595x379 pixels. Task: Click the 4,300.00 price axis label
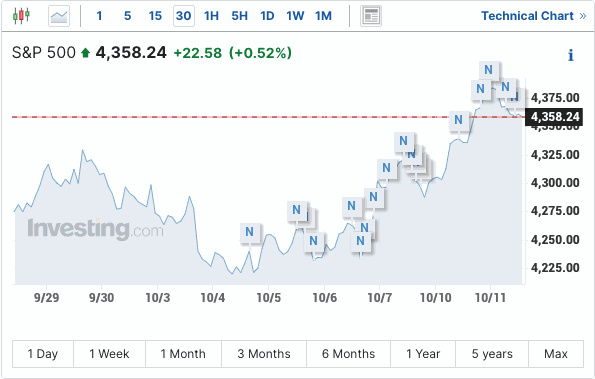[555, 183]
